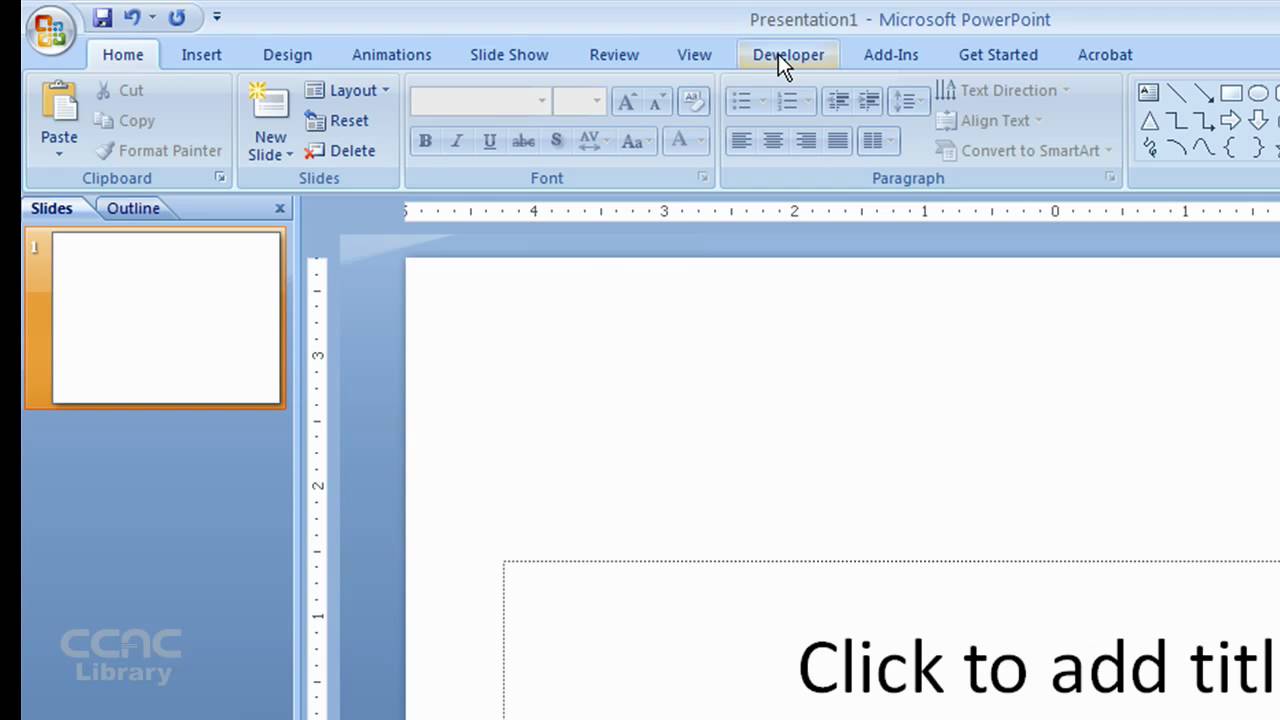
Task: Click the font name combo box
Action: click(x=480, y=101)
